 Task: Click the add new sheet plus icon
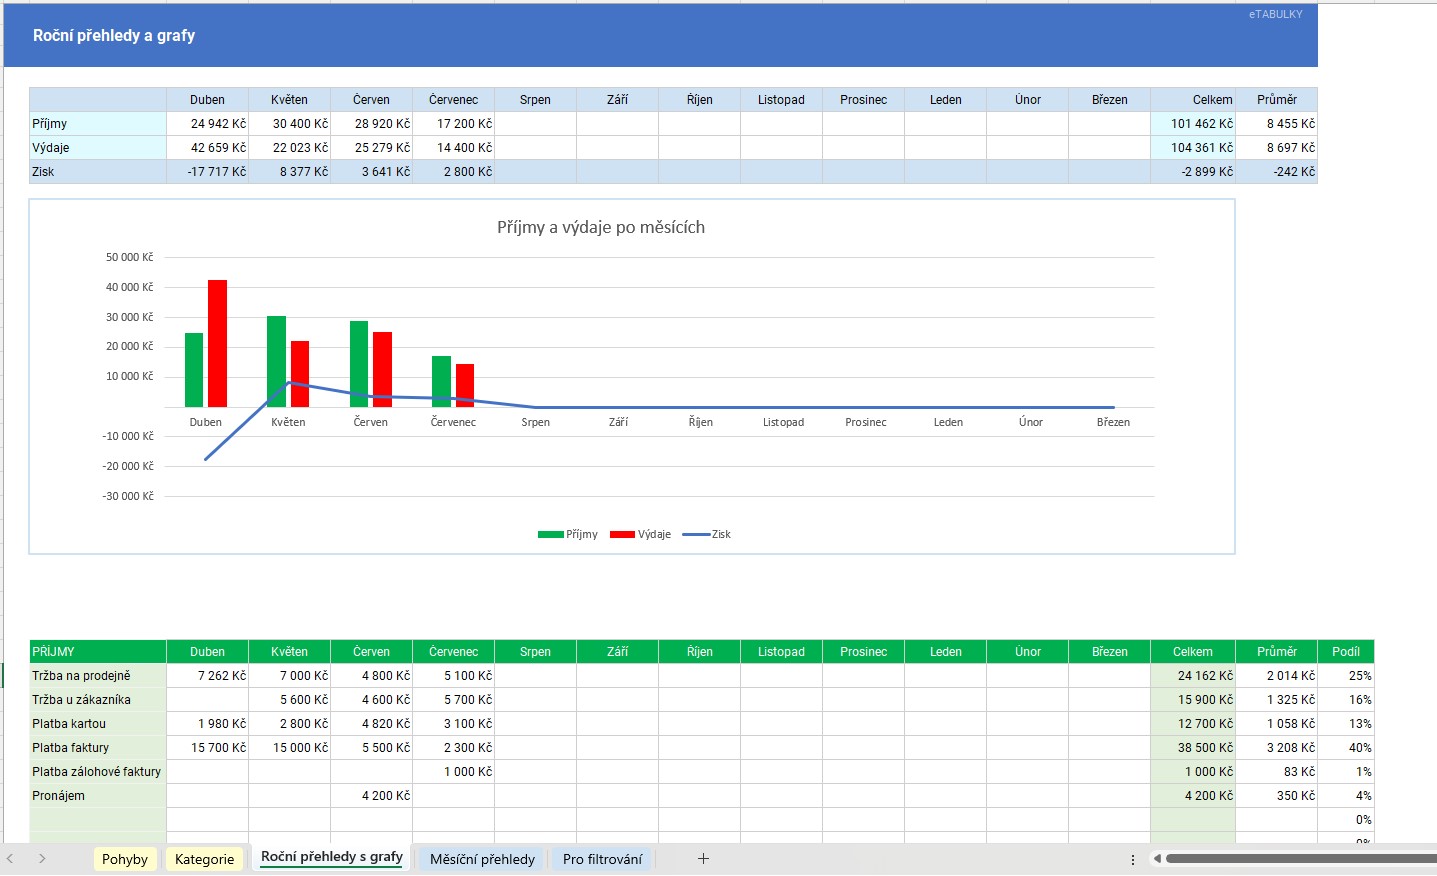pyautogui.click(x=703, y=859)
